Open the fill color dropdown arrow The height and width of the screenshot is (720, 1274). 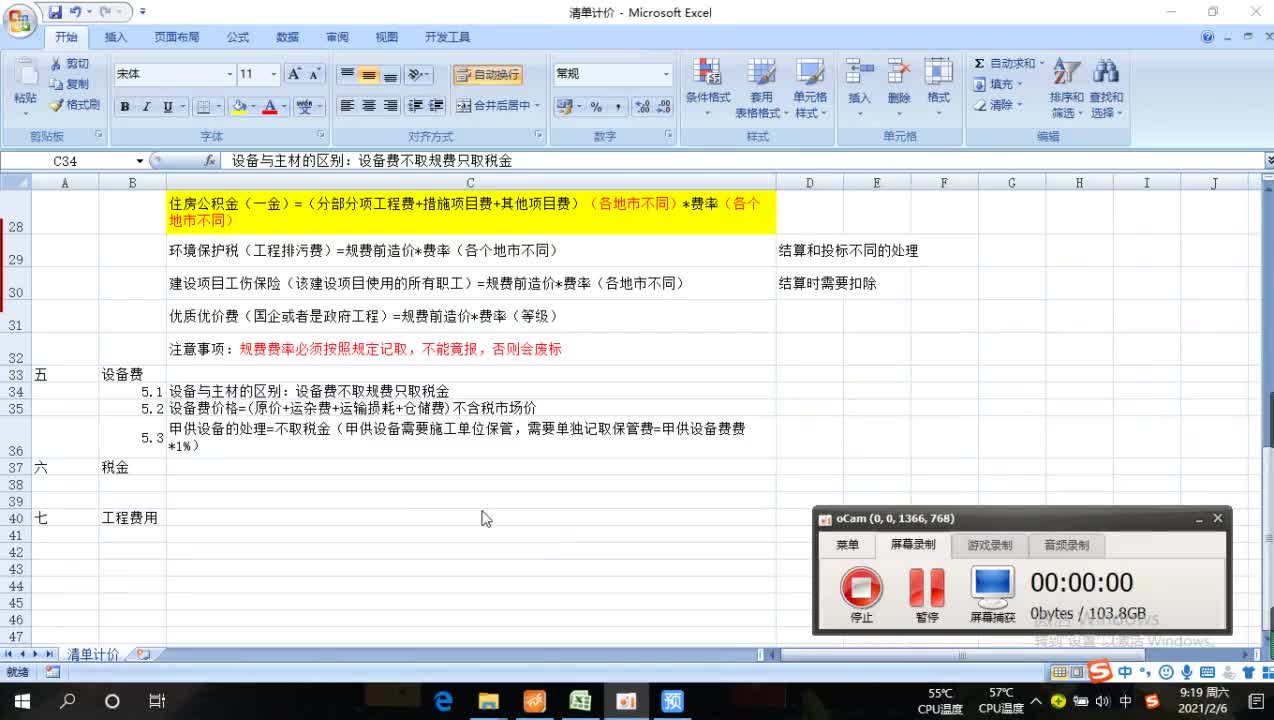pyautogui.click(x=253, y=107)
